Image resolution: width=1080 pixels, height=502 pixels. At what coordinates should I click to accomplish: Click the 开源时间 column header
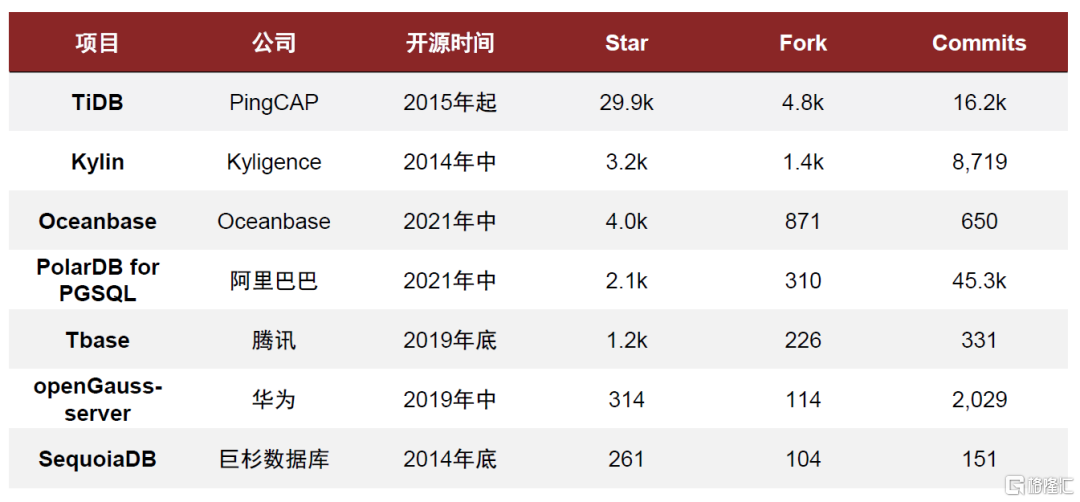click(x=450, y=43)
